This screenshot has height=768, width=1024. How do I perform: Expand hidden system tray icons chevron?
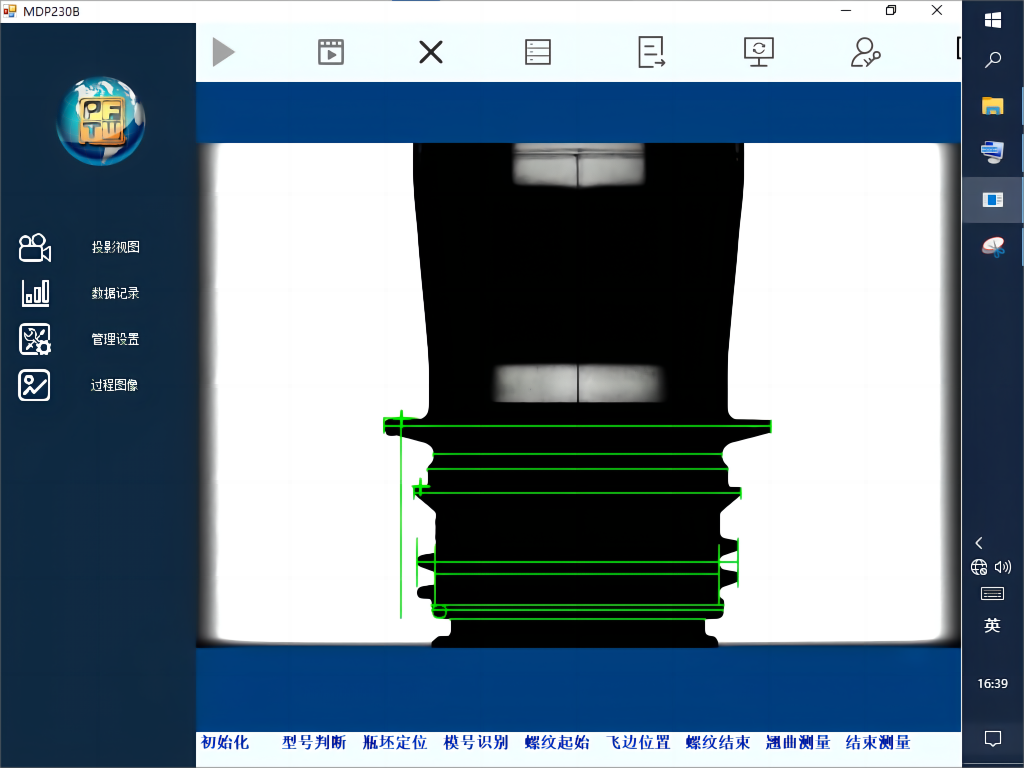coord(979,543)
